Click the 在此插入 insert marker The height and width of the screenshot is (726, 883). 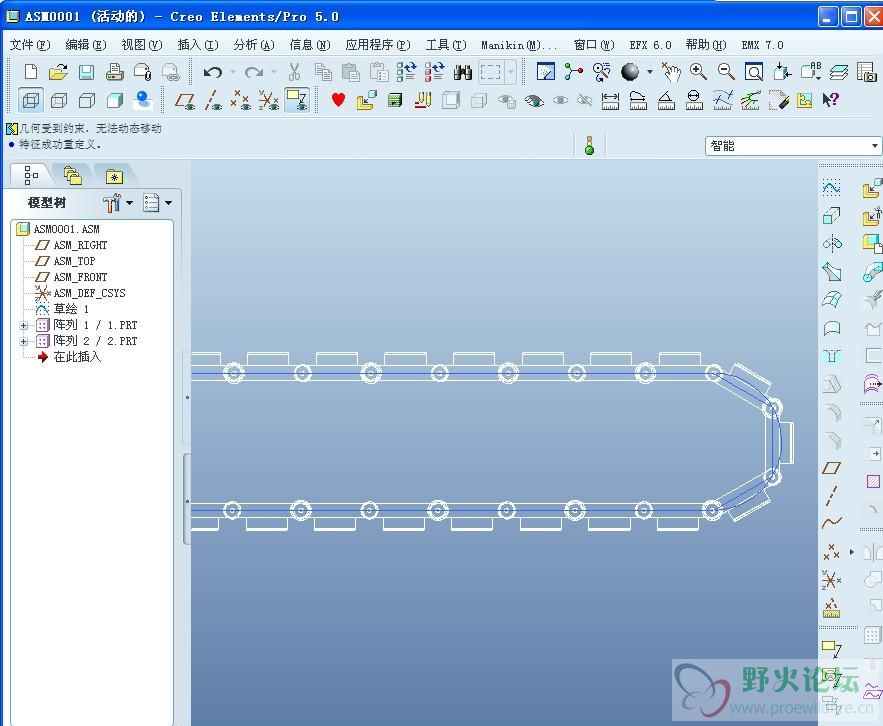click(x=77, y=357)
